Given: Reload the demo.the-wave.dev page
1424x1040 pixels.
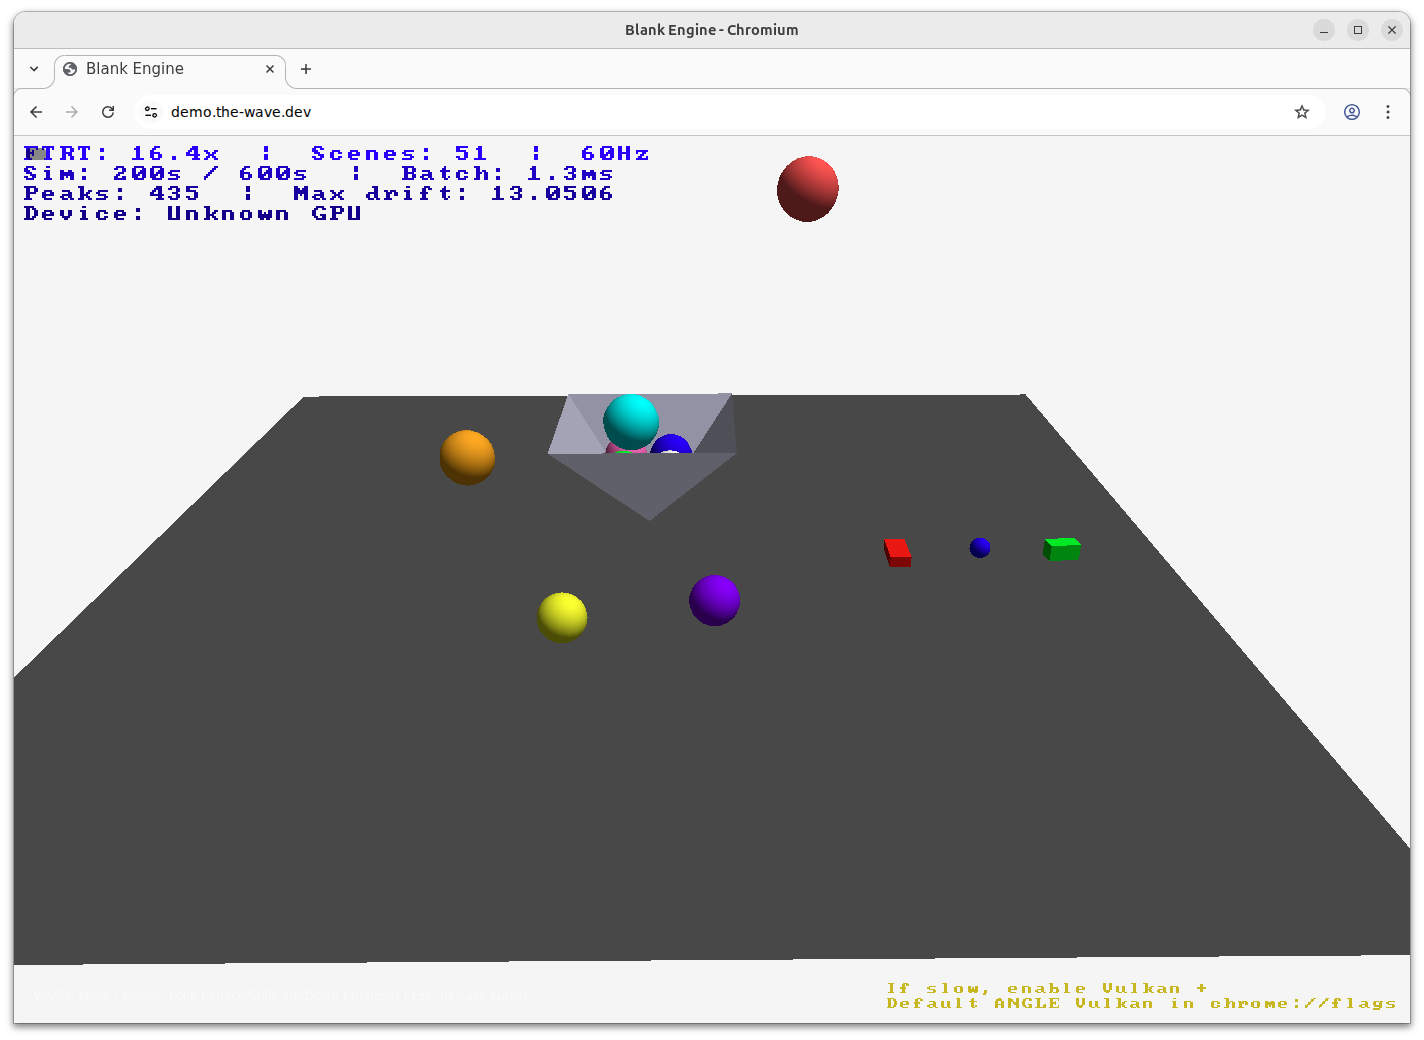Looking at the screenshot, I should coord(108,112).
